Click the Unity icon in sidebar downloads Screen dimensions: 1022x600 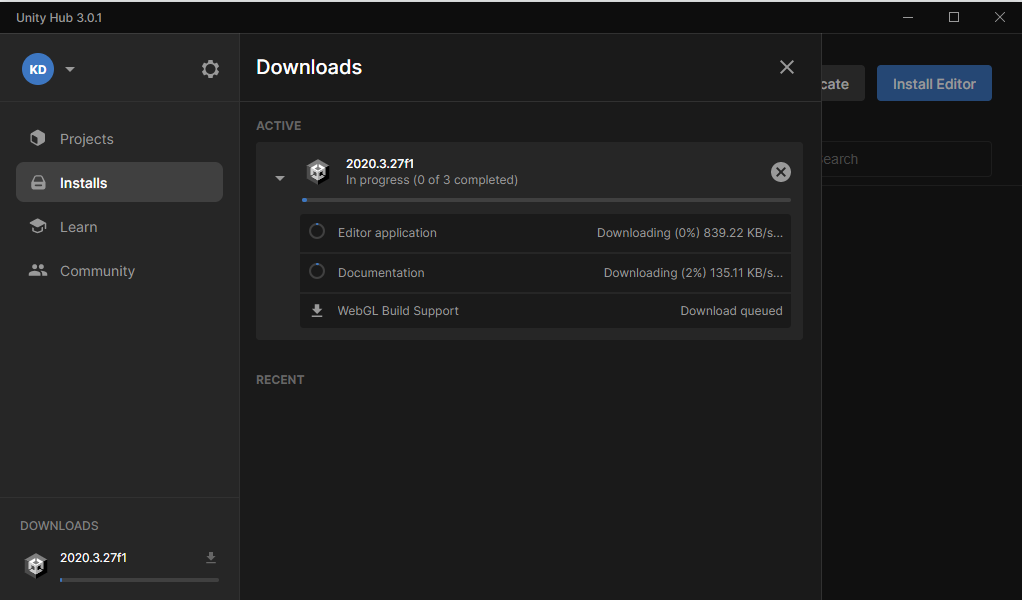[x=37, y=565]
